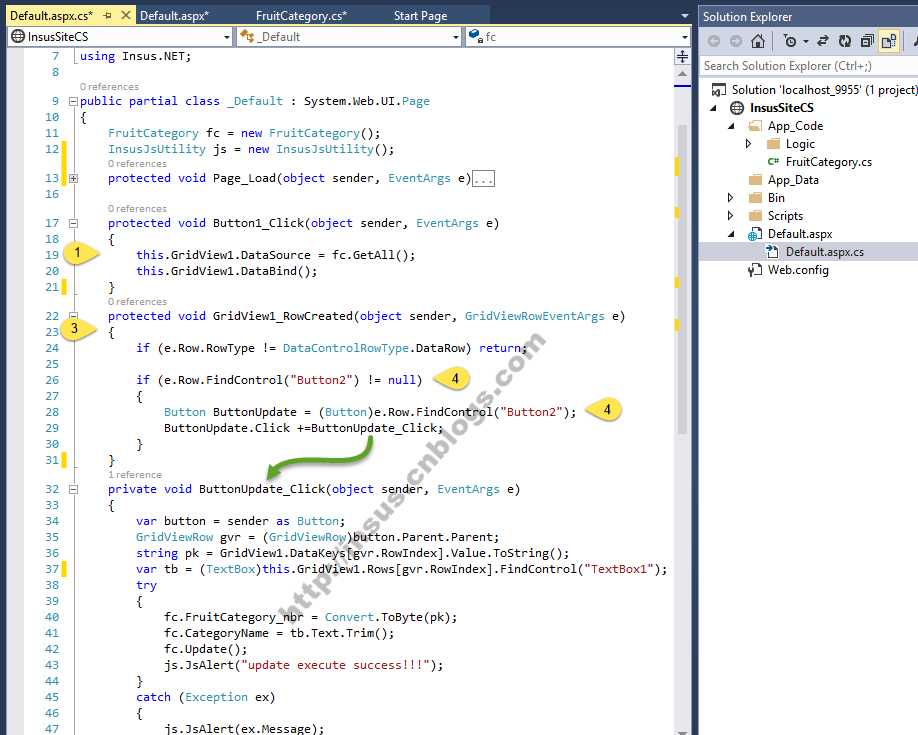Select the Scripts folder
Viewport: 918px width, 735px height.
coord(785,216)
